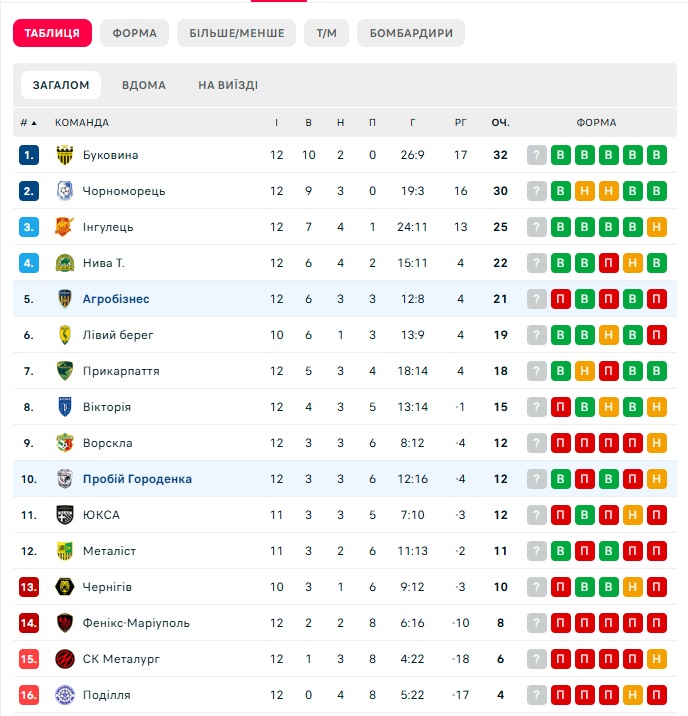Click the Агробізнес team crest icon

[x=65, y=299]
